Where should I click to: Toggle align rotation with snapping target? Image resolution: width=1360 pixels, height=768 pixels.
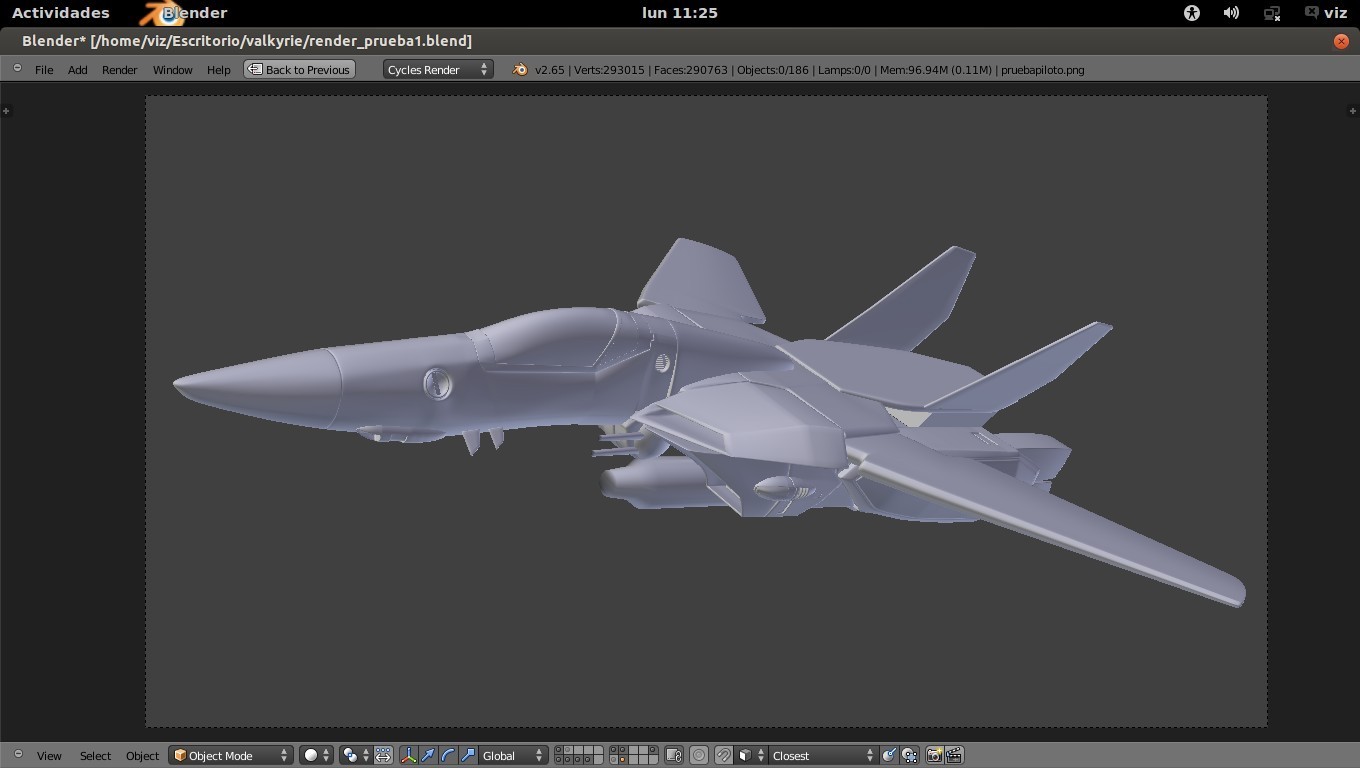pos(889,756)
